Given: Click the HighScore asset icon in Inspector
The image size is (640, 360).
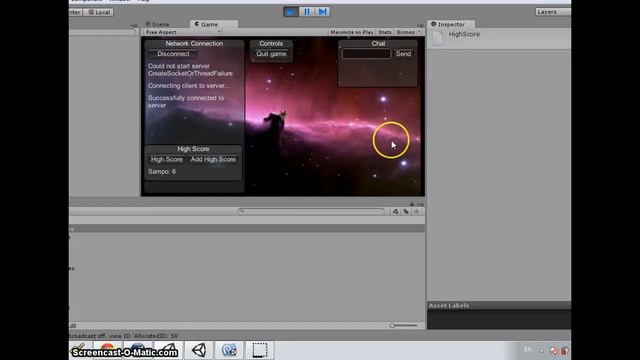Looking at the screenshot, I should [437, 38].
